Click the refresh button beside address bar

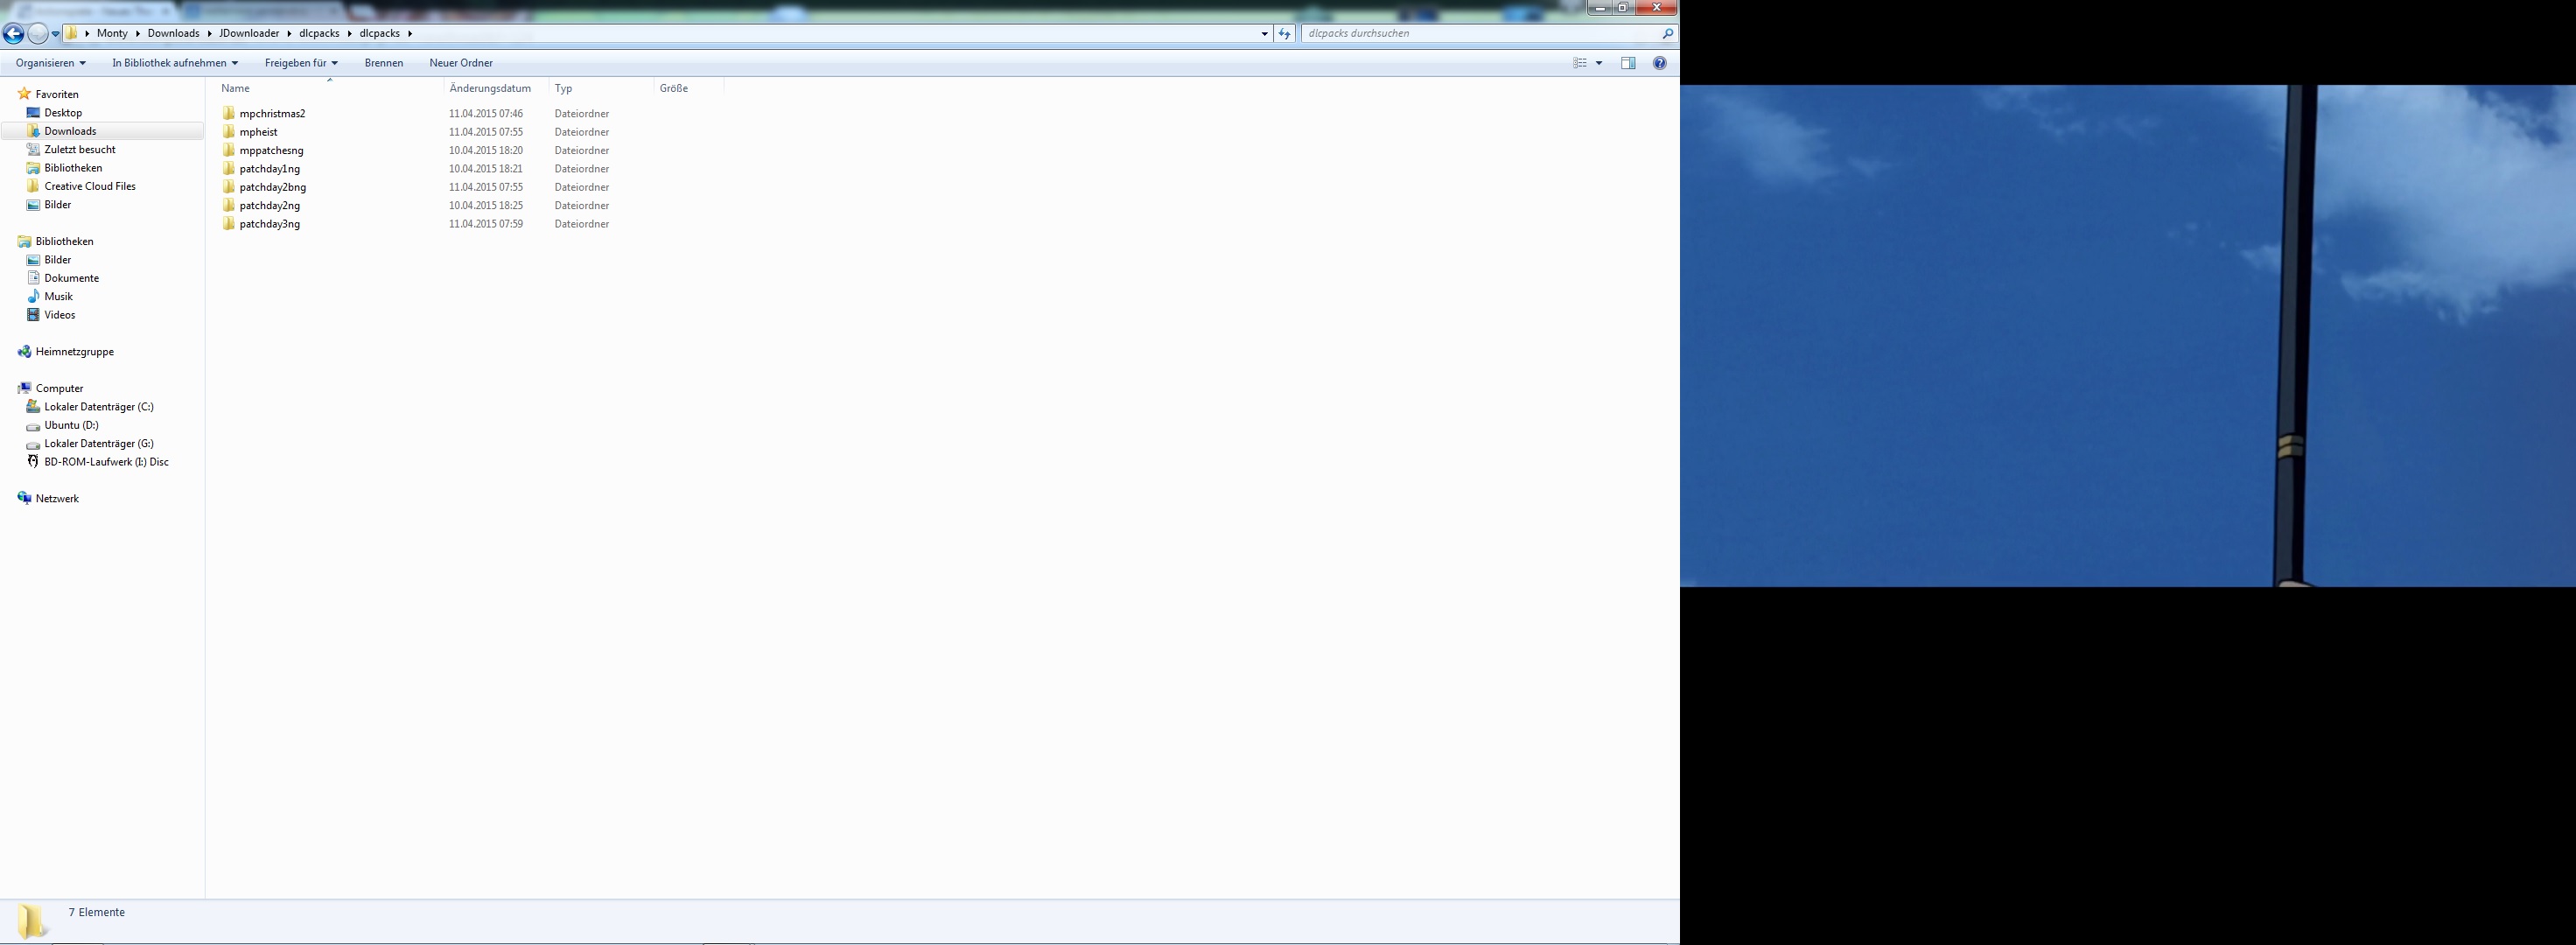[1285, 33]
